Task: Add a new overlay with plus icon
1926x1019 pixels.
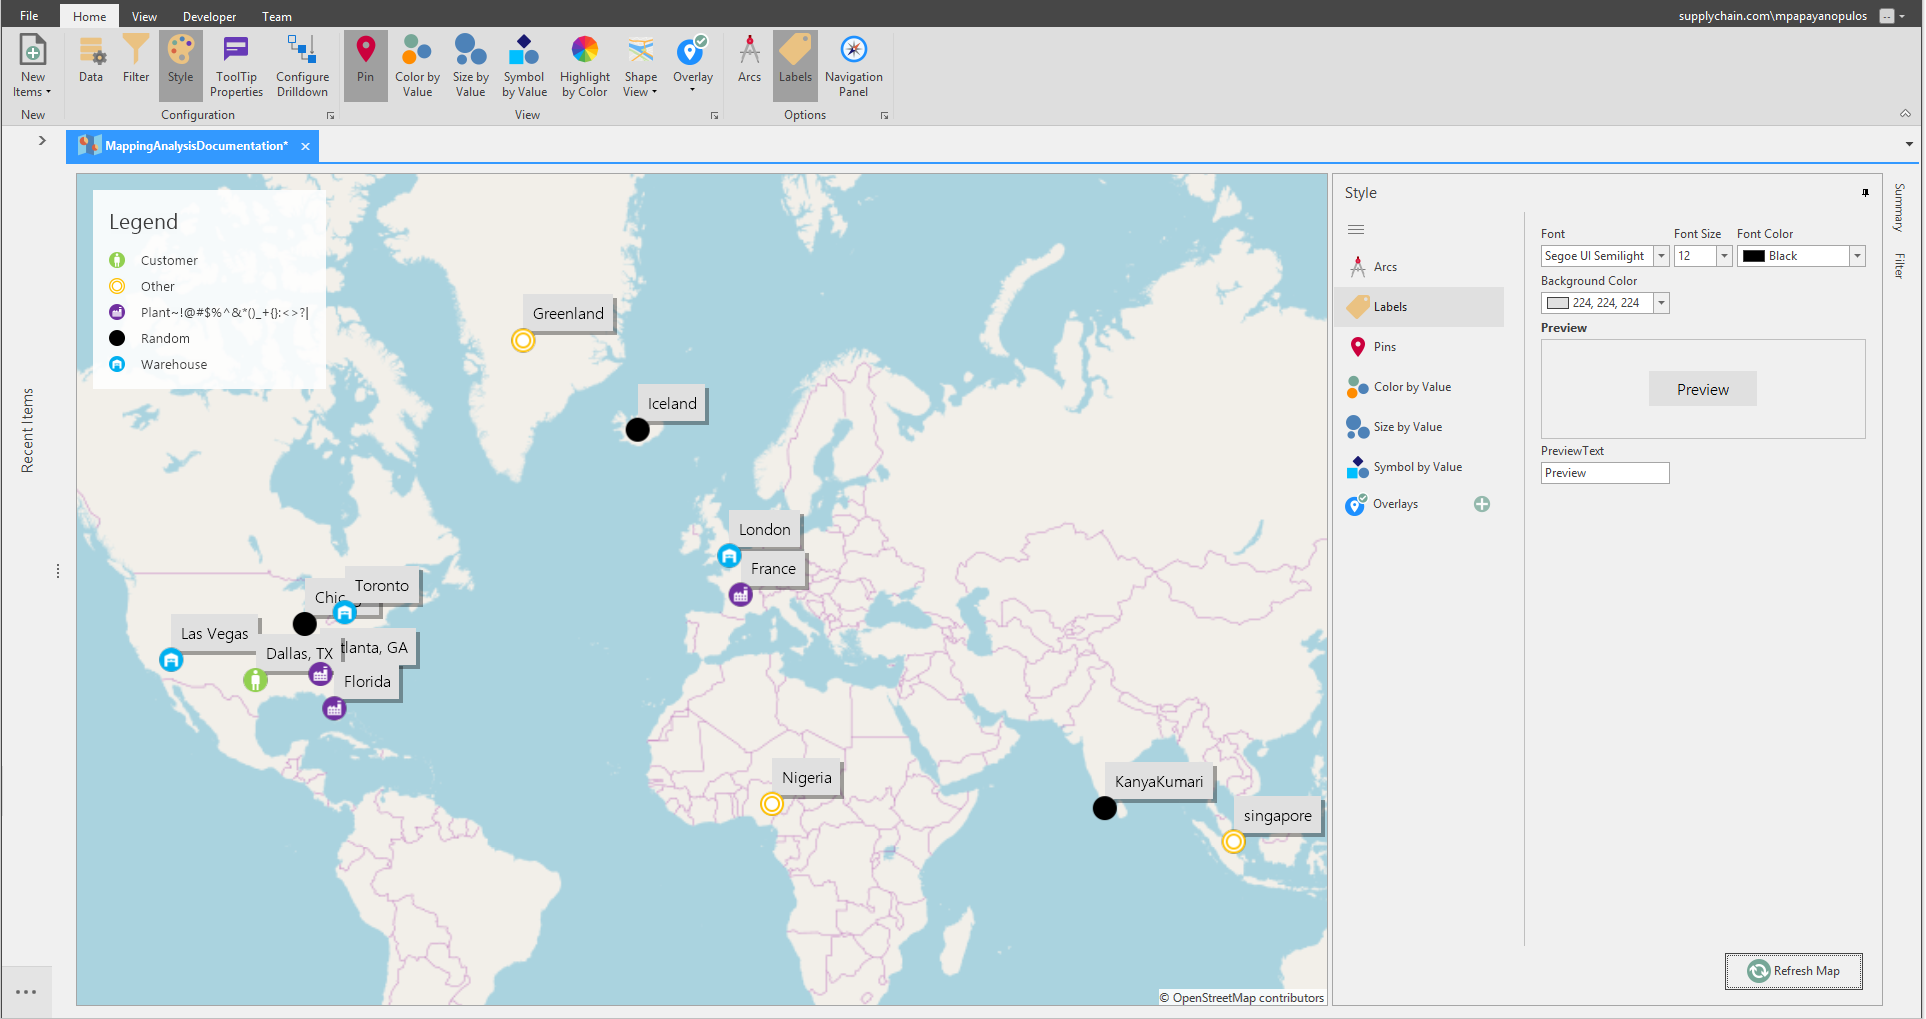Action: tap(1482, 504)
